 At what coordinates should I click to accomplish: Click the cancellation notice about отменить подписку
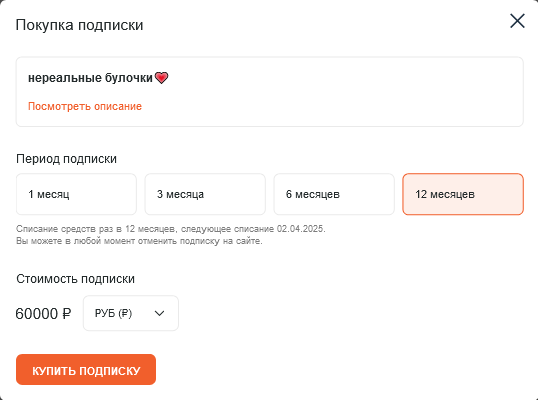[x=139, y=241]
